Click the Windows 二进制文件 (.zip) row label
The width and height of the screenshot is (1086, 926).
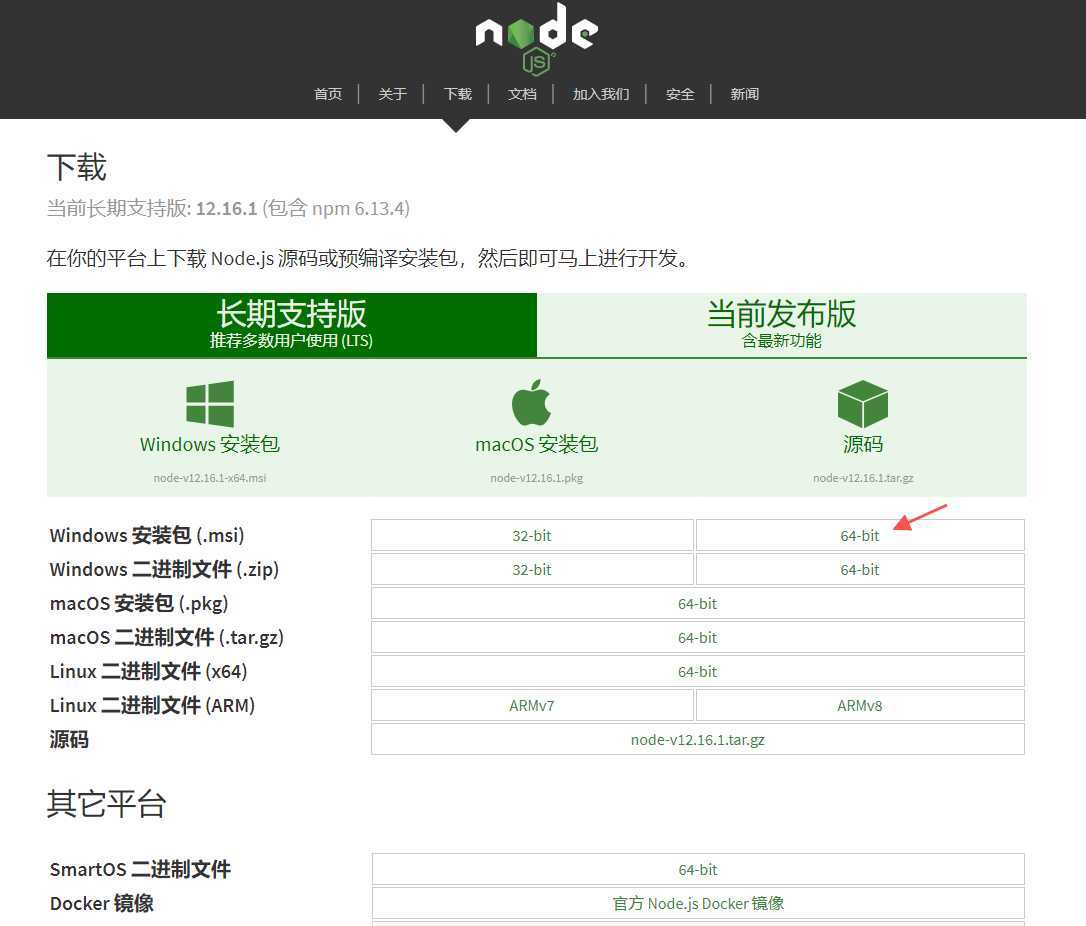pos(164,569)
